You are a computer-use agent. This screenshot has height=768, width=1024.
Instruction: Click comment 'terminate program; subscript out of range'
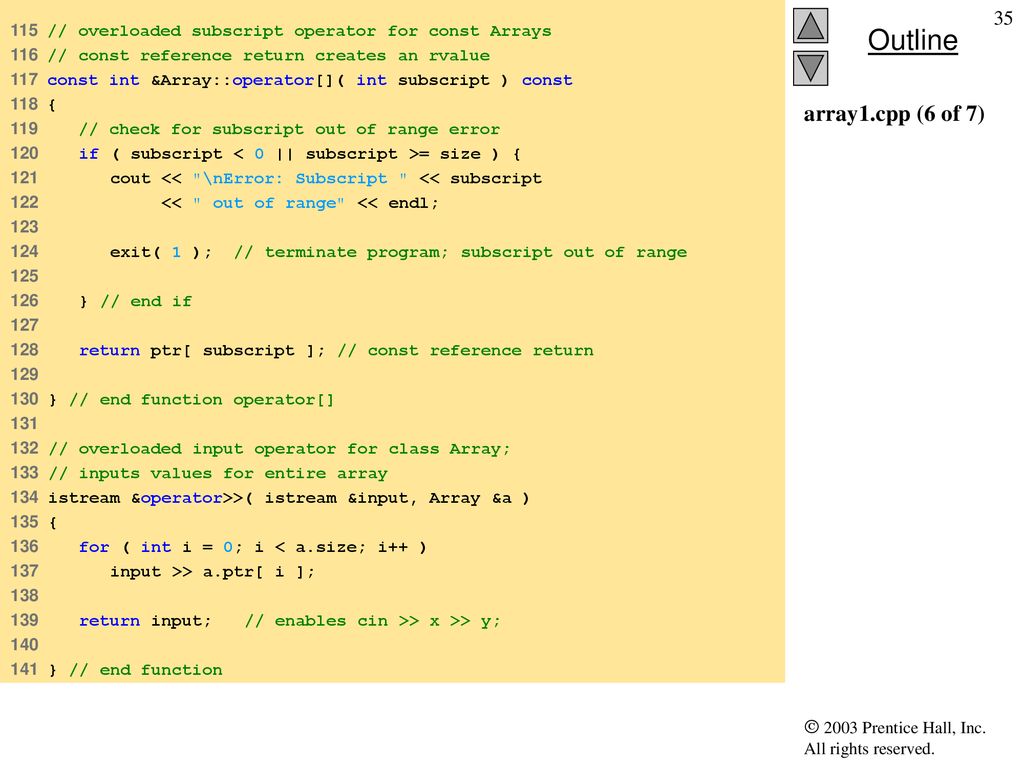(x=460, y=252)
